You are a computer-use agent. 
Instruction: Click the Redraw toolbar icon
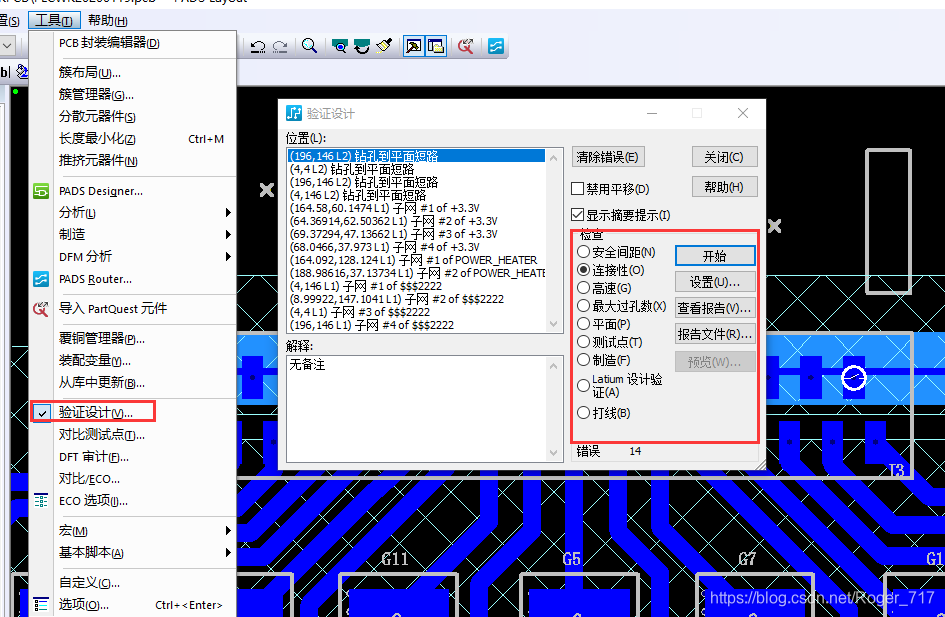coord(362,46)
